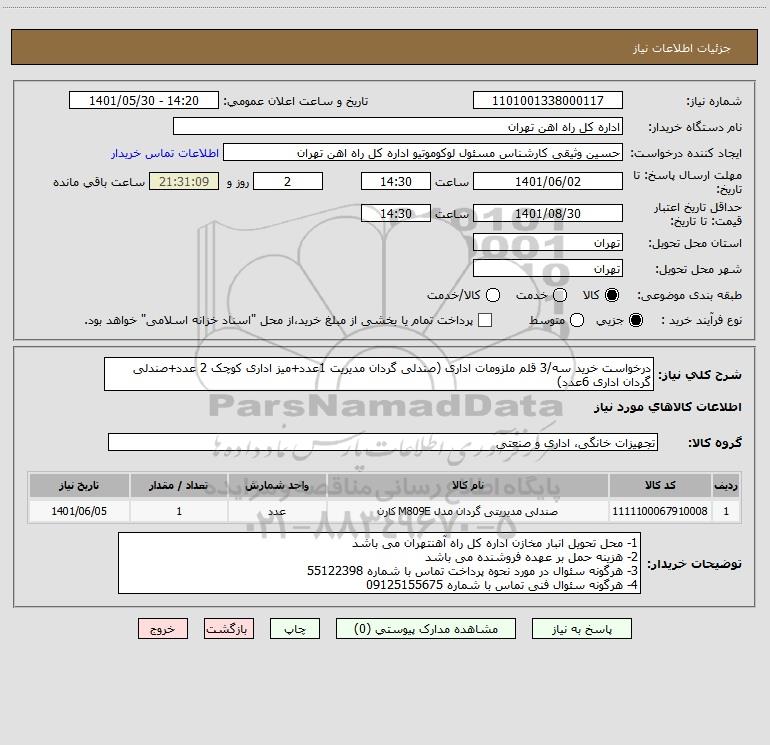Click the response deadline time 14:30 field

(x=396, y=181)
